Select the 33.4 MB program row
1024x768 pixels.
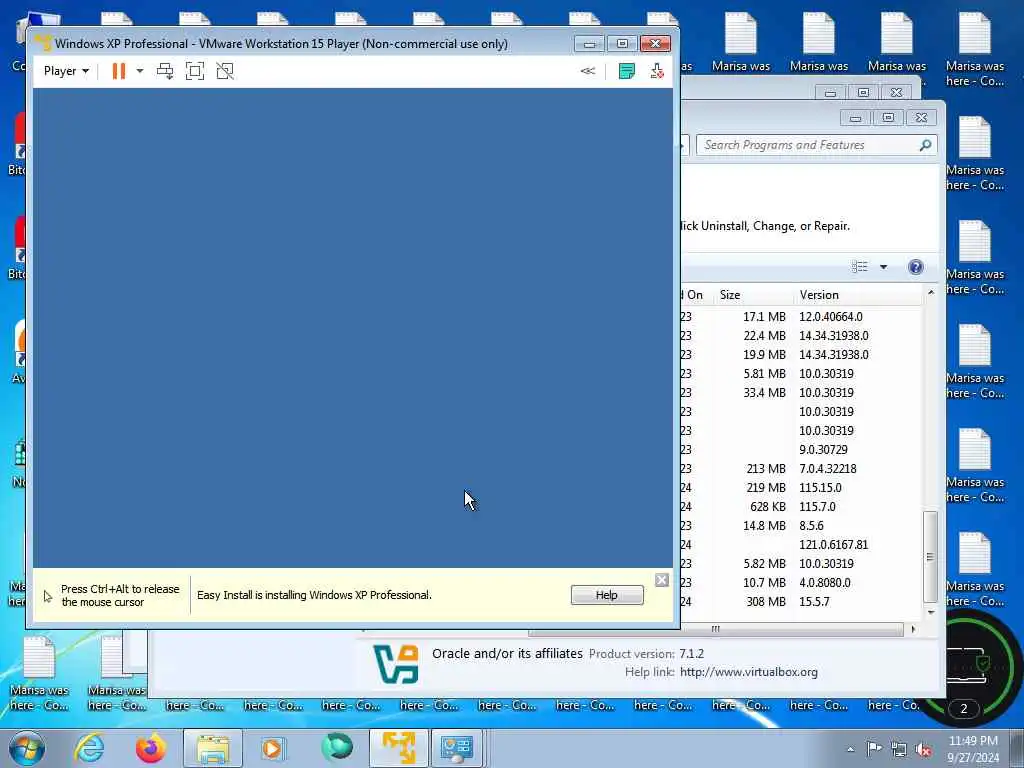pos(801,392)
